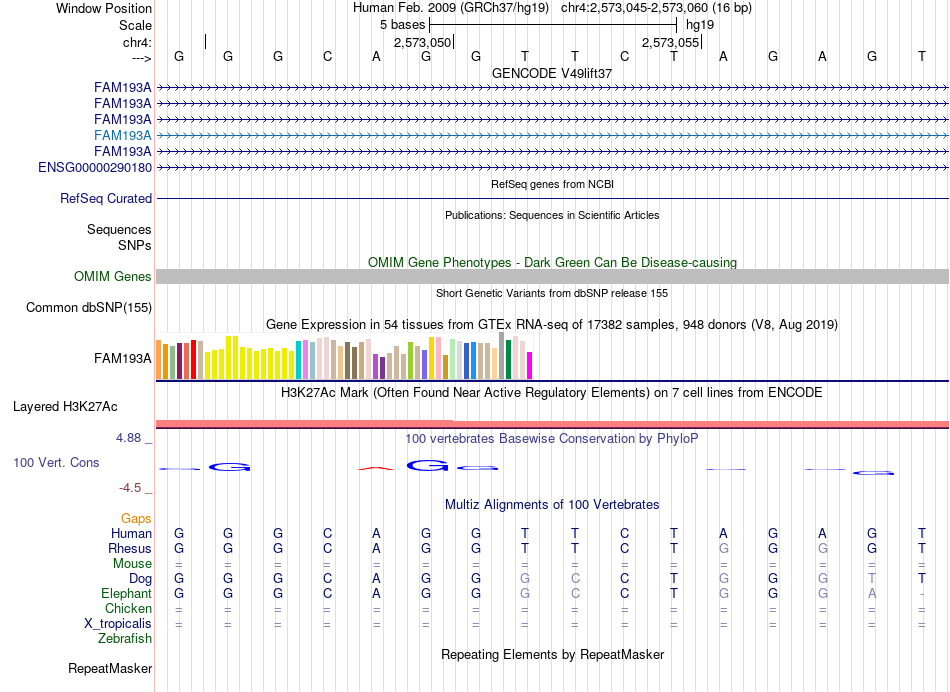The image size is (950, 692).
Task: Click the Common dbSNP(155) track label
Action: click(x=89, y=307)
